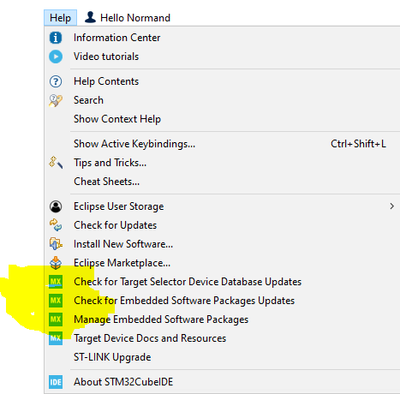Viewport: 400px width, 394px height.
Task: Open Information Center
Action: pyautogui.click(x=117, y=38)
